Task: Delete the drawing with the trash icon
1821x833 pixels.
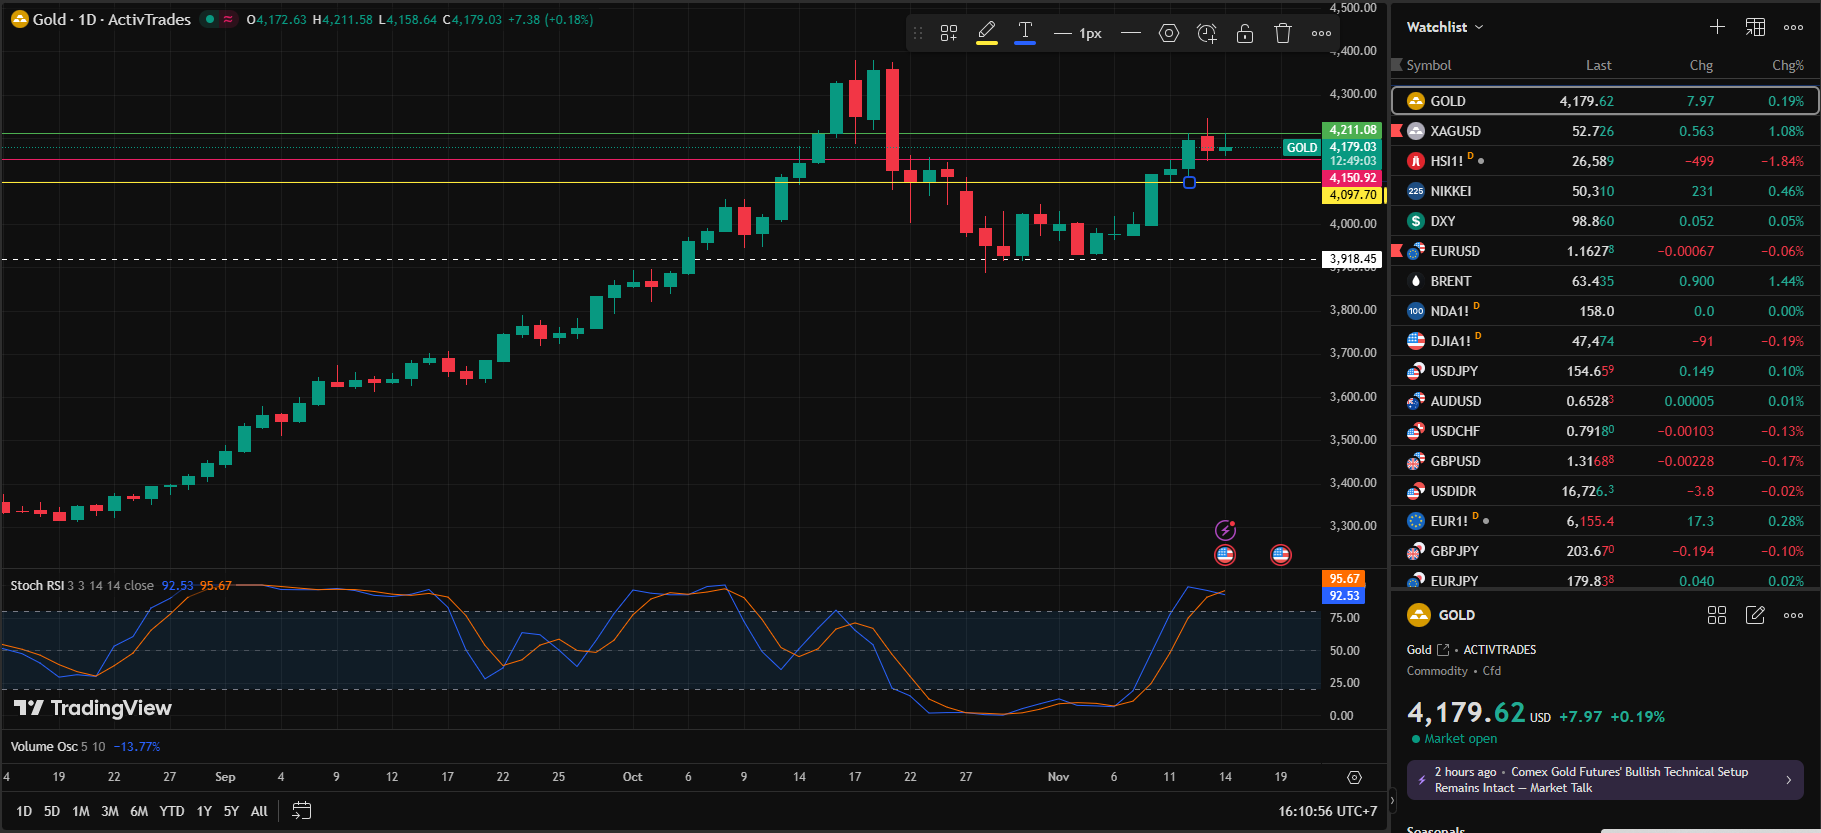Action: pyautogui.click(x=1283, y=33)
